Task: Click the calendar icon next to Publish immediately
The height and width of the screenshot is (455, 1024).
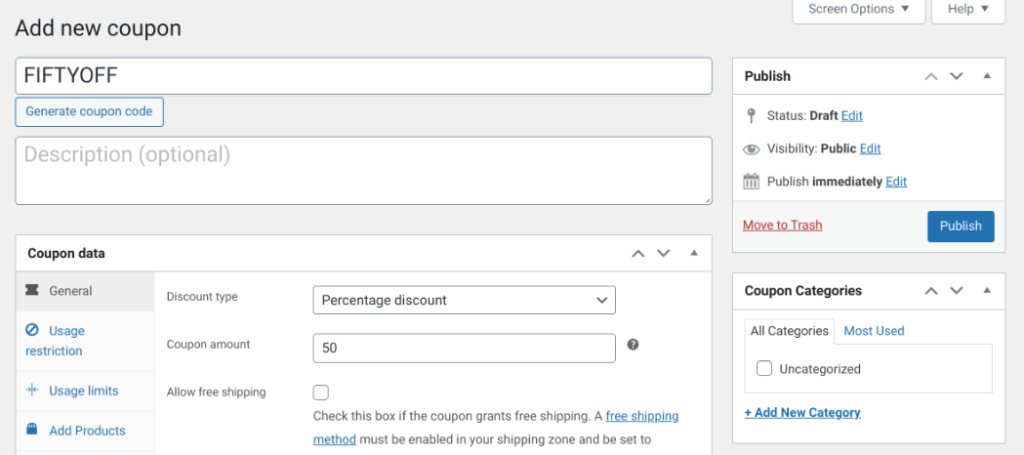Action: click(x=752, y=181)
